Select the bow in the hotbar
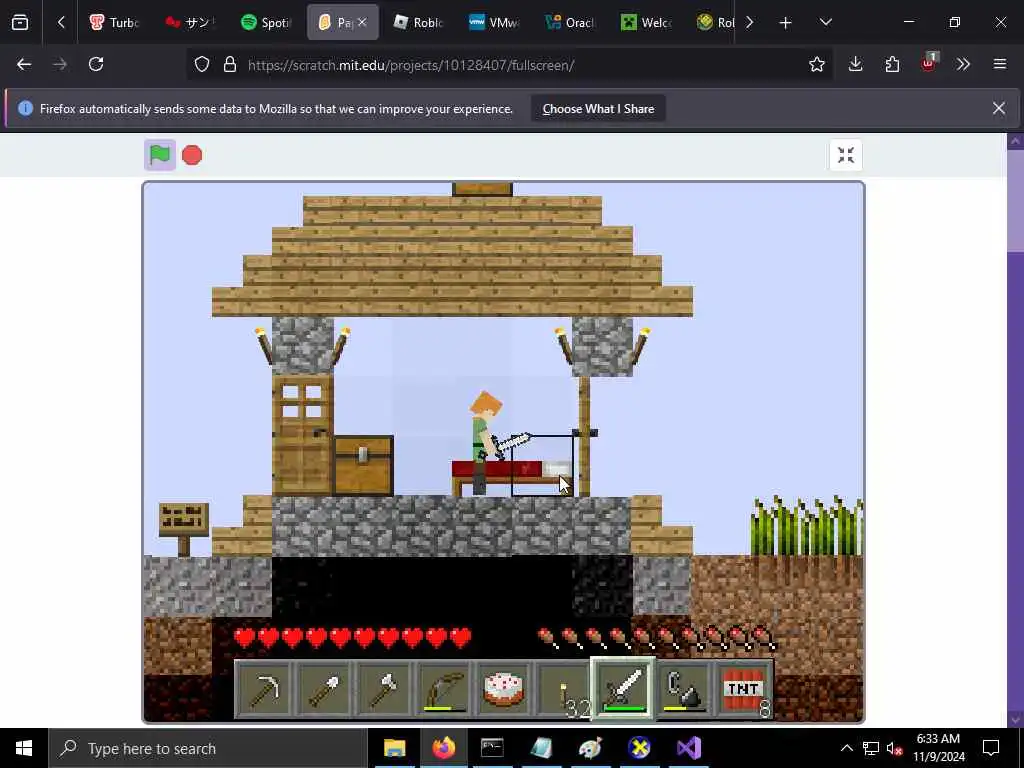1024x768 pixels. coord(443,689)
